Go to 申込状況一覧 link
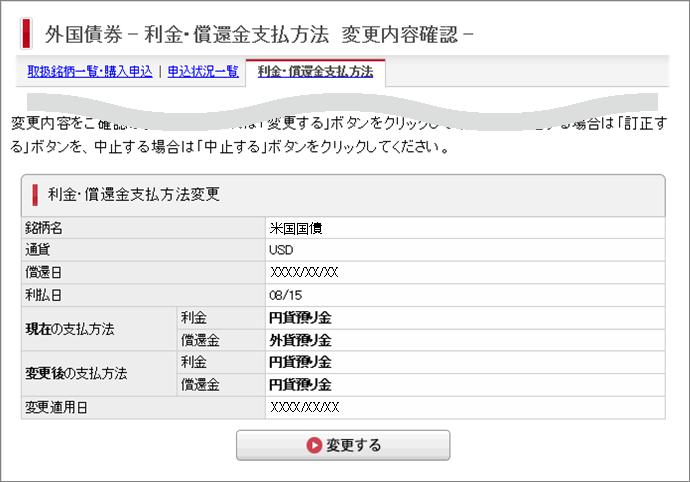Screen dimensions: 690x482 pos(203,72)
